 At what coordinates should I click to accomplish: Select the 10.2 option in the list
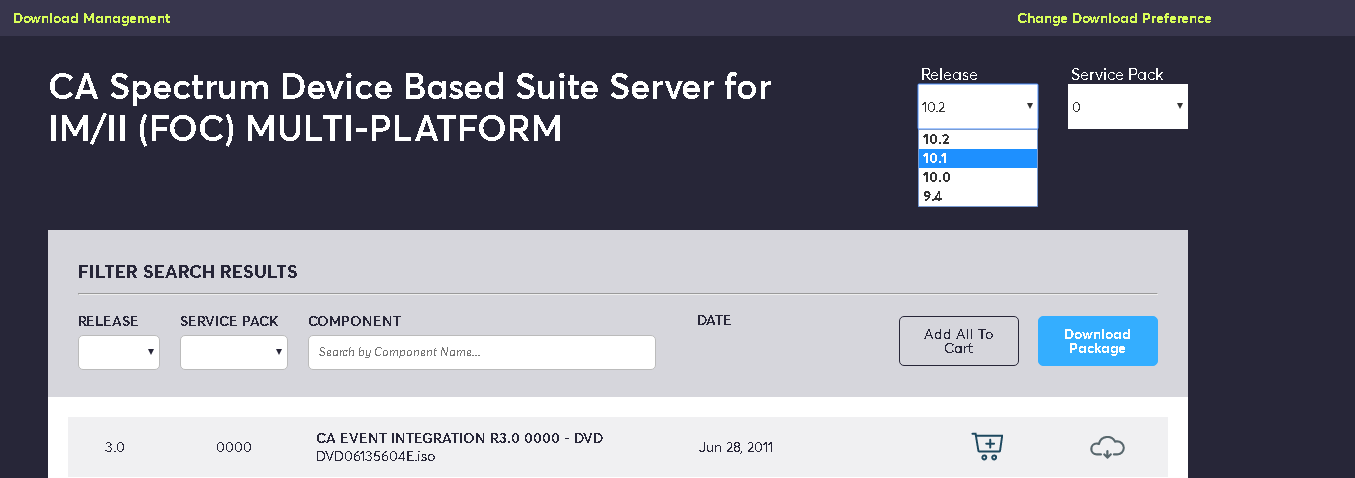pyautogui.click(x=977, y=139)
